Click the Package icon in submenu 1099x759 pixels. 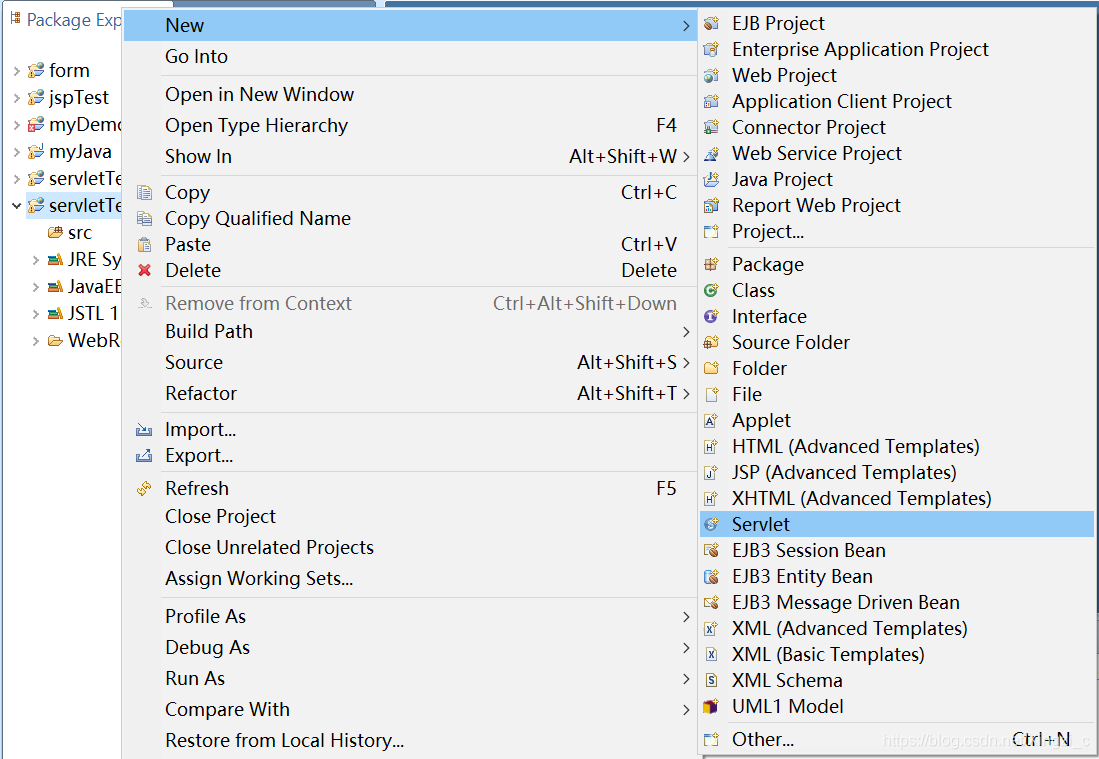pos(711,264)
